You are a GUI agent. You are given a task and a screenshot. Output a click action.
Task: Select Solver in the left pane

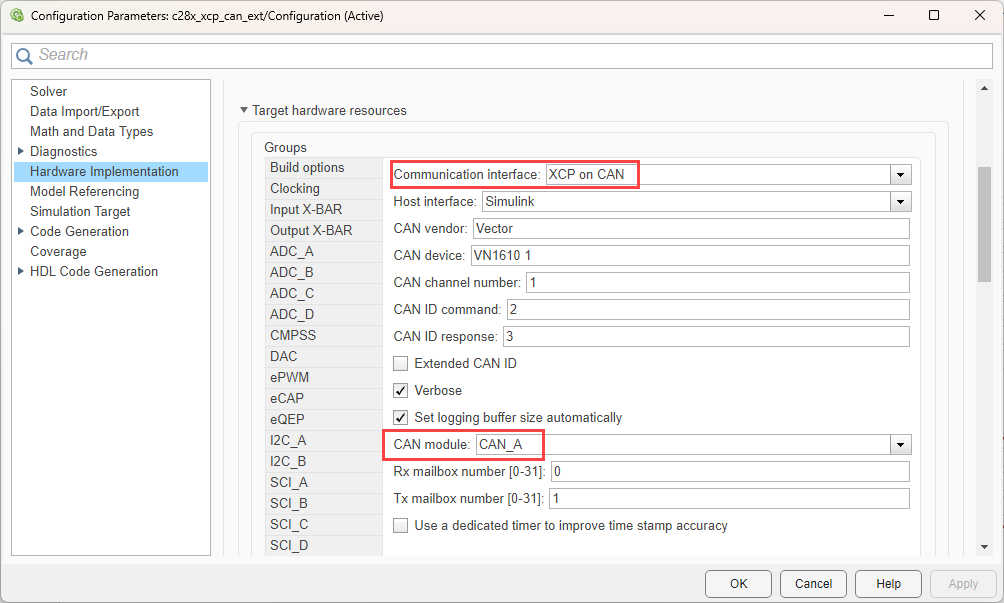tap(48, 91)
